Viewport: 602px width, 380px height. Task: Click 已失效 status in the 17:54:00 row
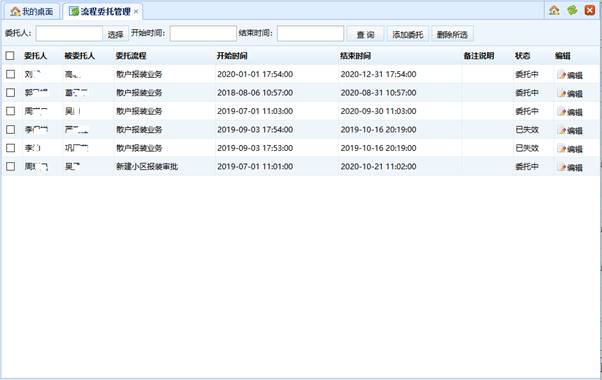click(x=527, y=129)
